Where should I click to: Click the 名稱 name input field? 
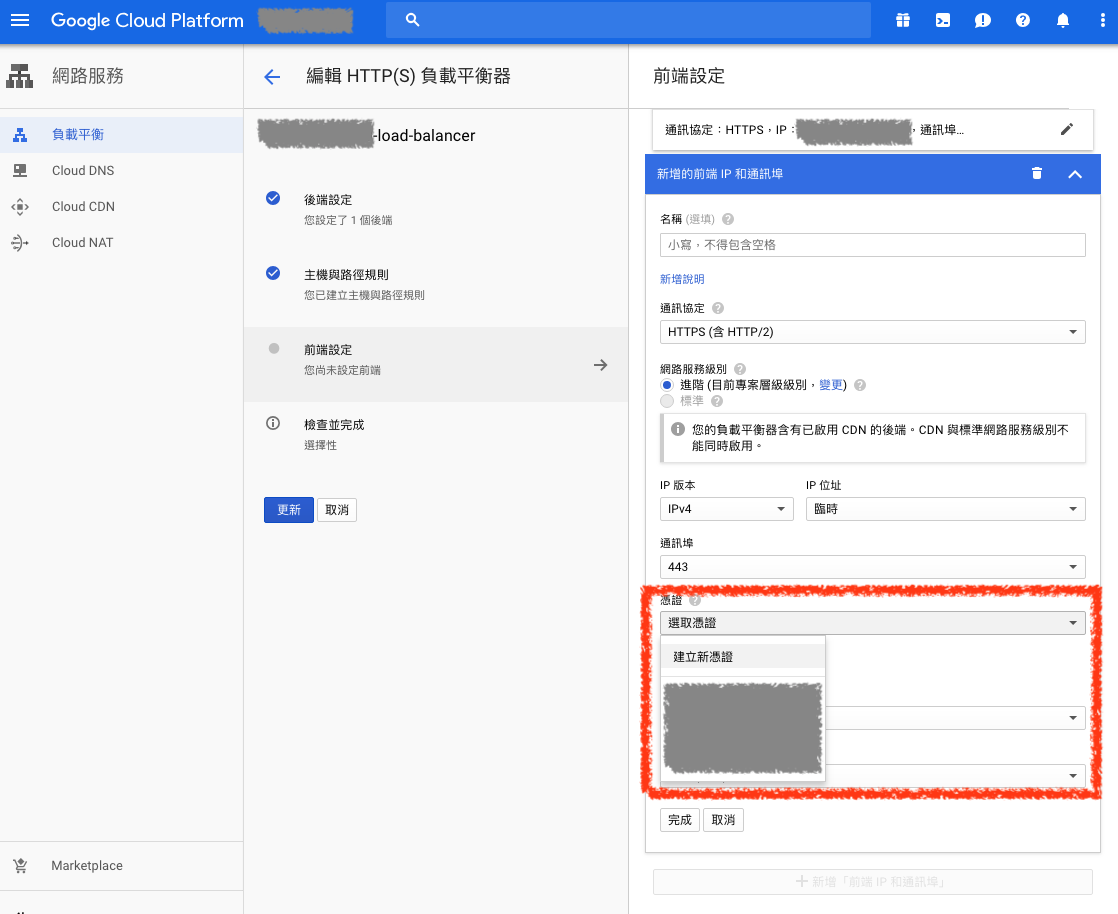pyautogui.click(x=872, y=245)
